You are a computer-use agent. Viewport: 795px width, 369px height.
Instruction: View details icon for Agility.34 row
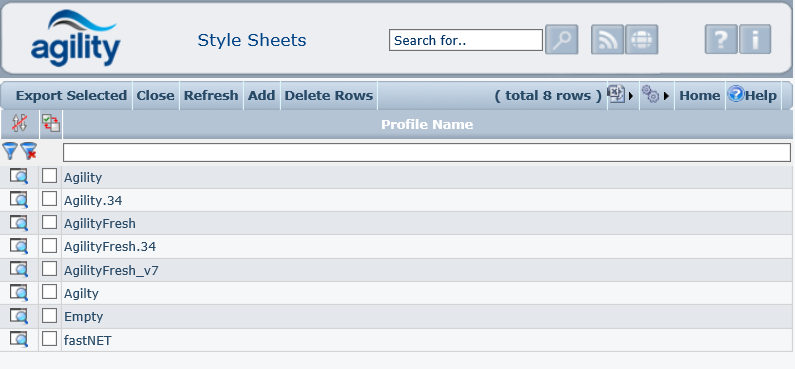tap(19, 200)
